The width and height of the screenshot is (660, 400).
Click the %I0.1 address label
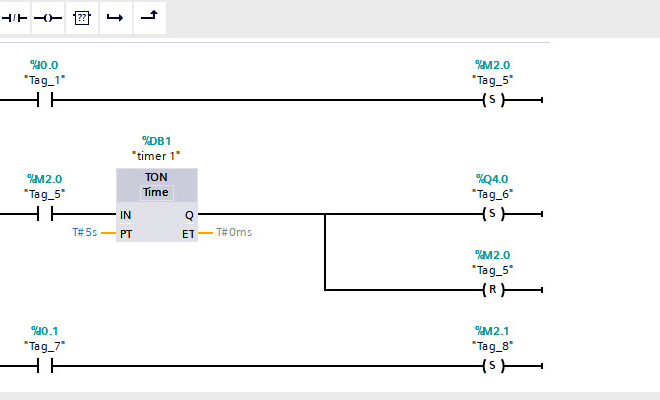tap(45, 331)
